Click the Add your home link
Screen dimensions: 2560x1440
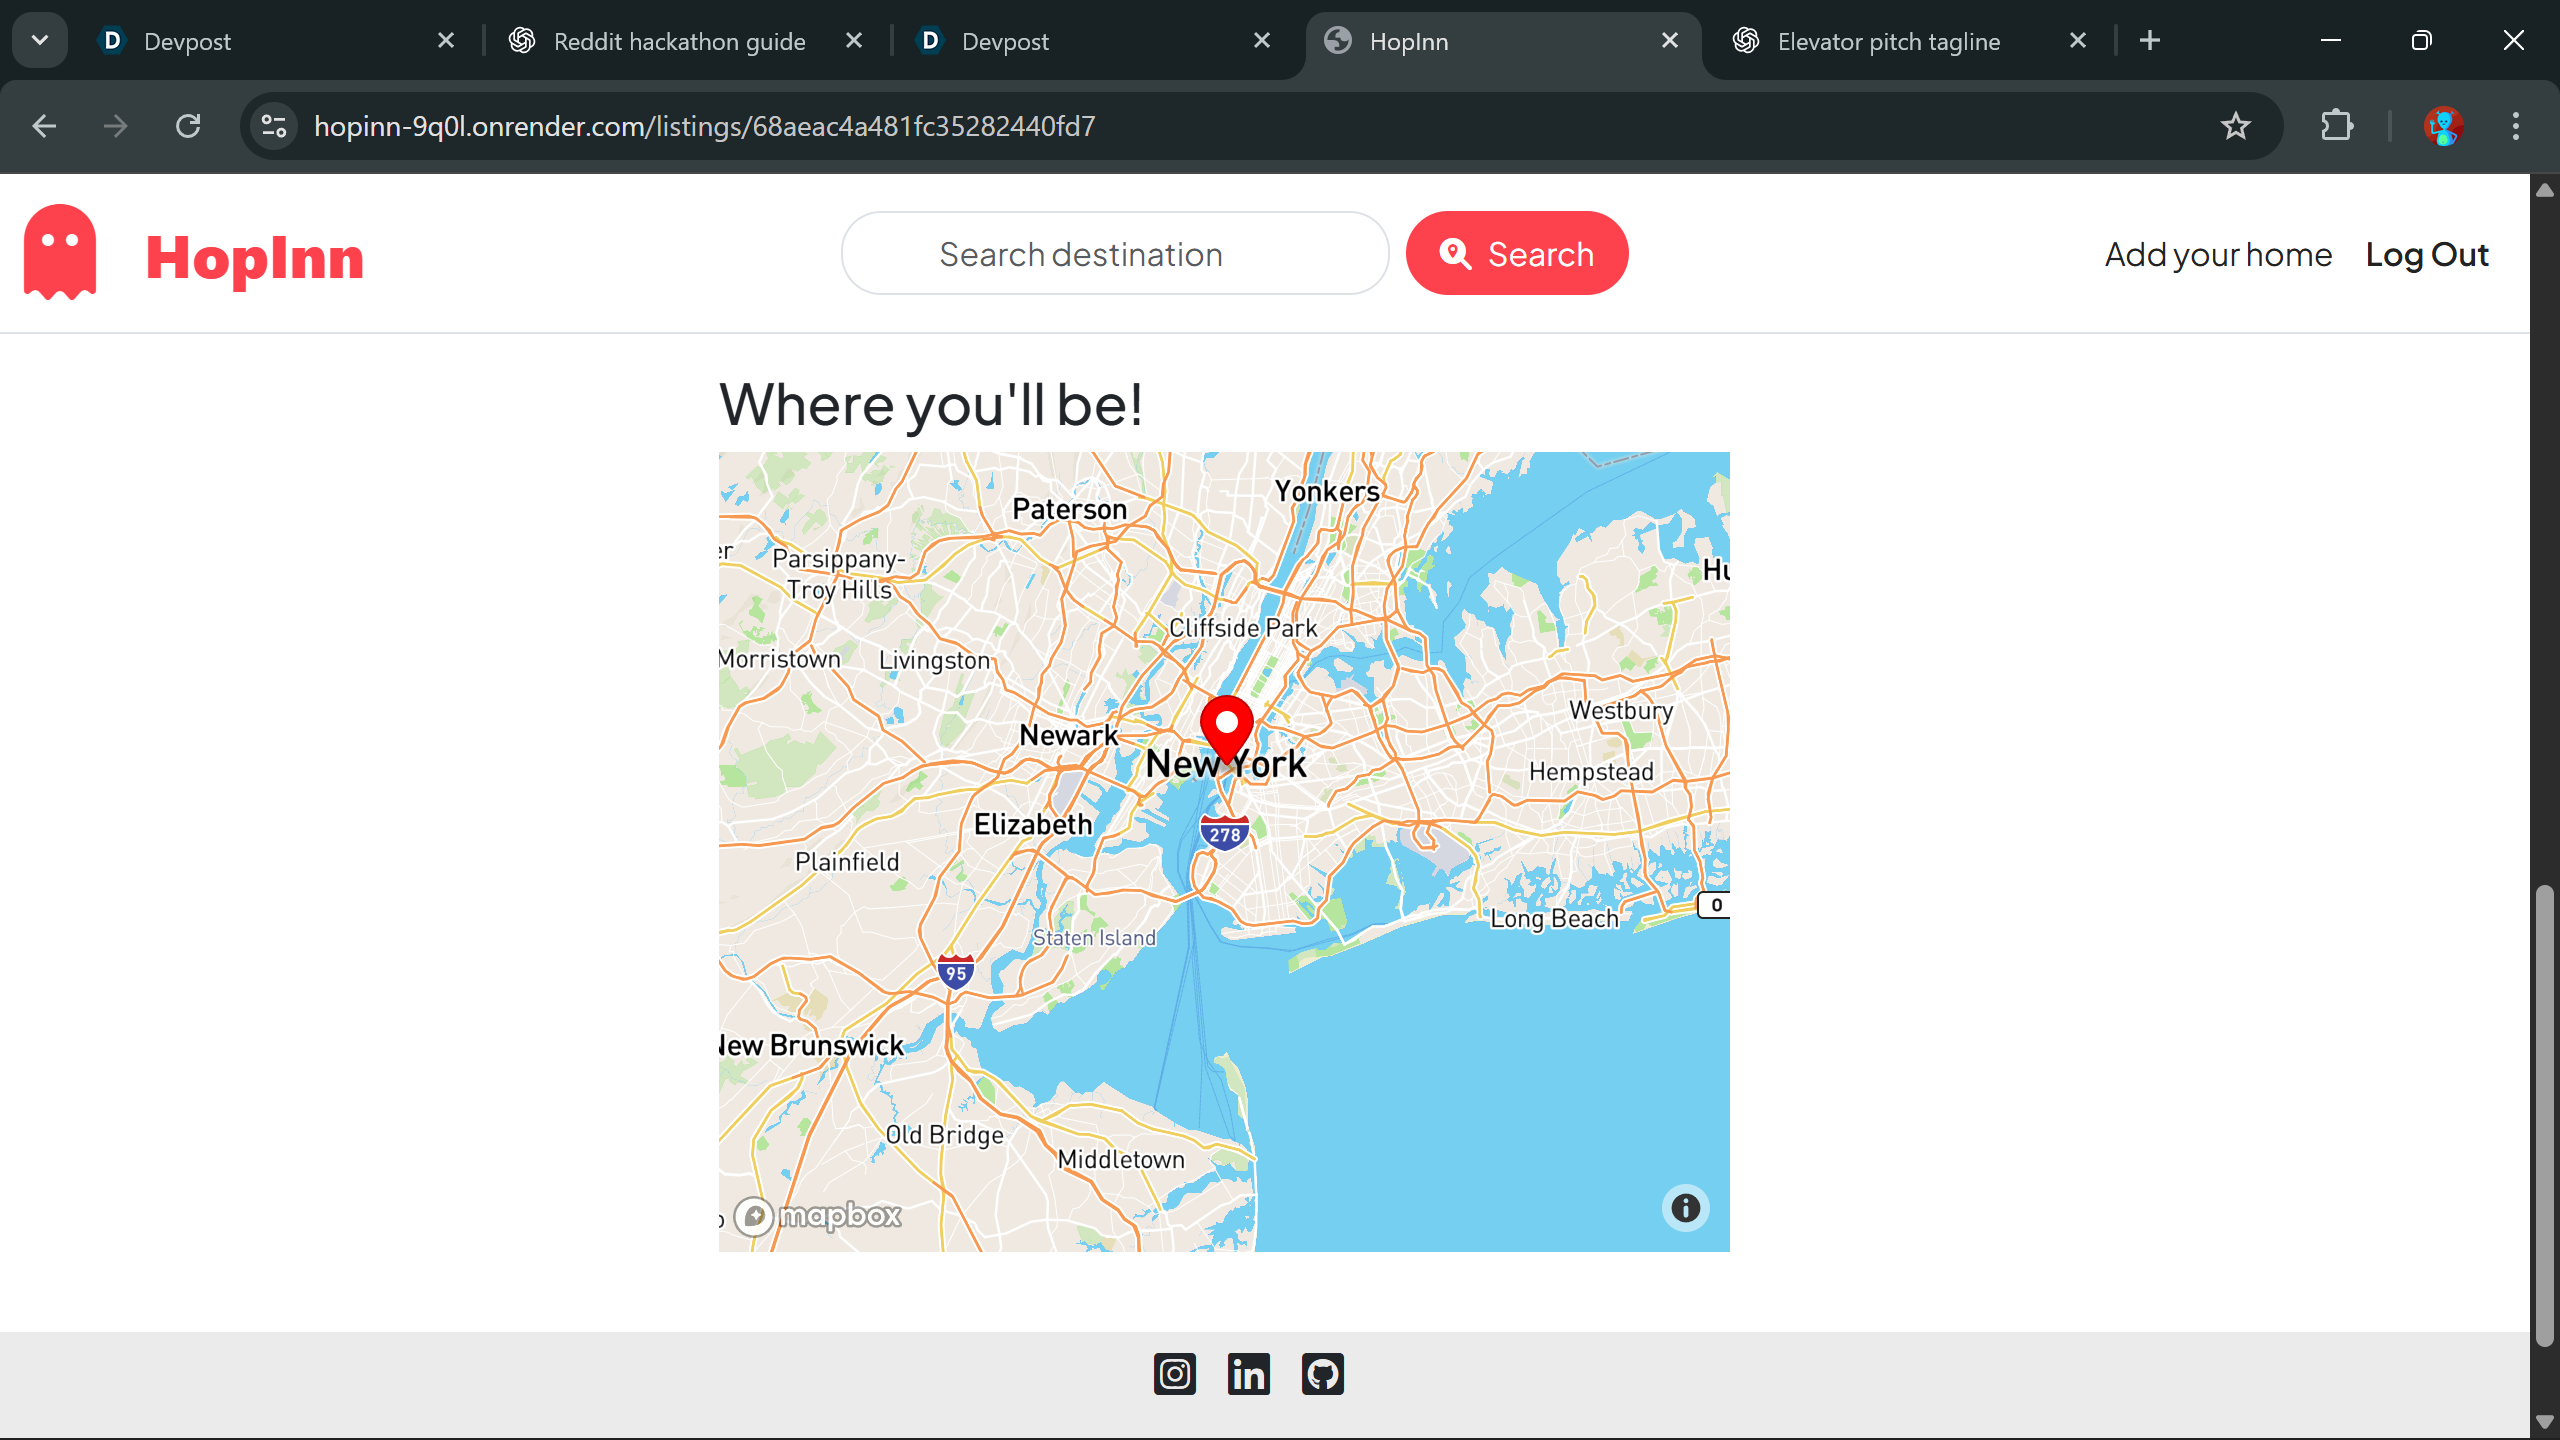pos(2218,255)
